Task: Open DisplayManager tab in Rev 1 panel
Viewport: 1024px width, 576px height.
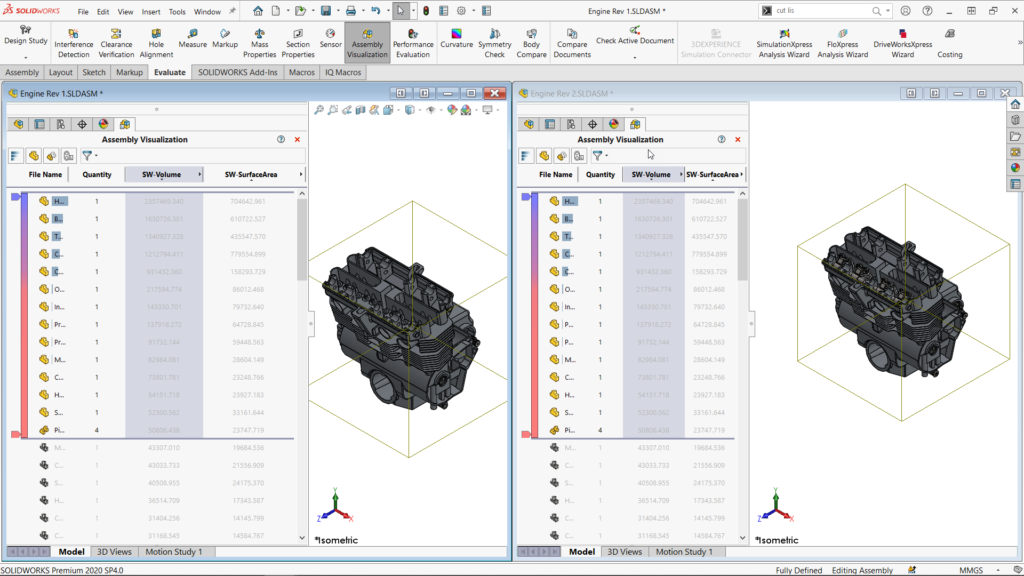Action: tap(103, 124)
